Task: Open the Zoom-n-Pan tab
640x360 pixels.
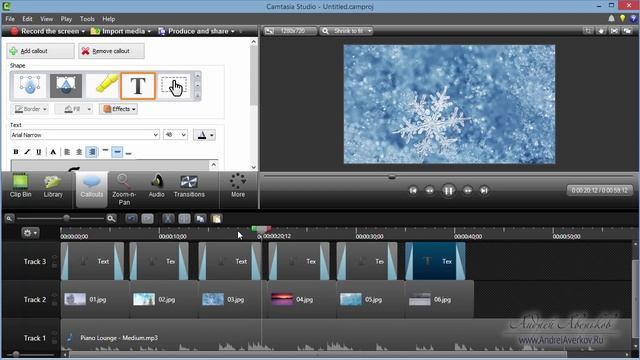Action: pyautogui.click(x=124, y=189)
